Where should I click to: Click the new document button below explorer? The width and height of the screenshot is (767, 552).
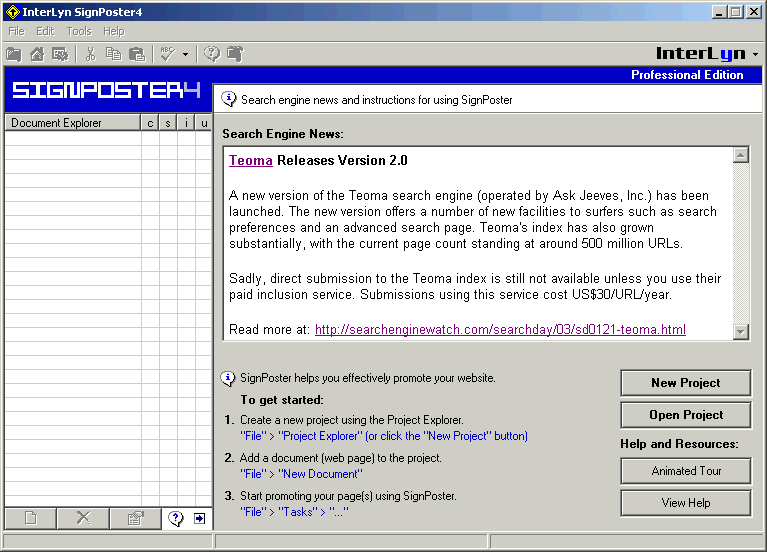tap(30, 518)
